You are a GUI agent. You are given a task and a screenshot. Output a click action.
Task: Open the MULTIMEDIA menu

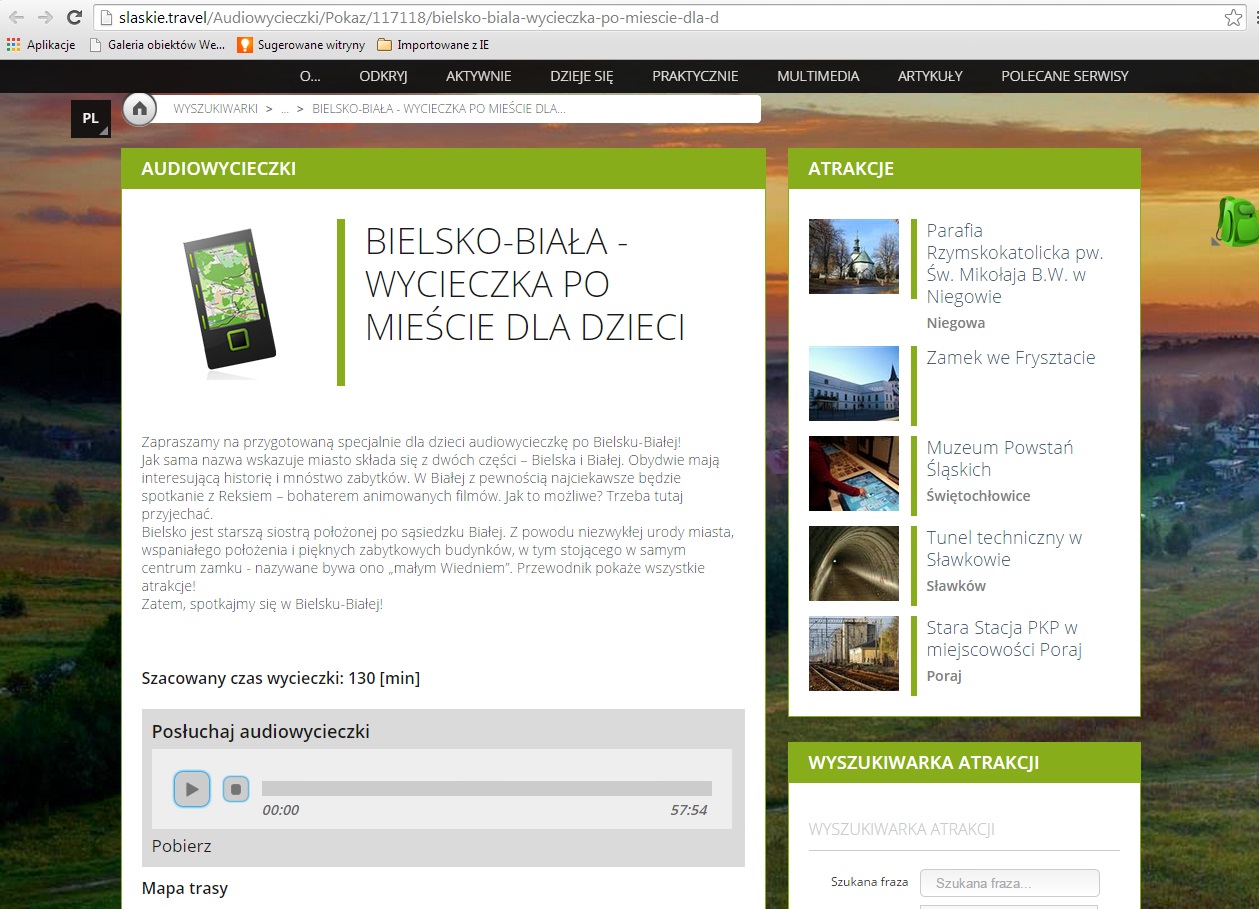point(818,76)
